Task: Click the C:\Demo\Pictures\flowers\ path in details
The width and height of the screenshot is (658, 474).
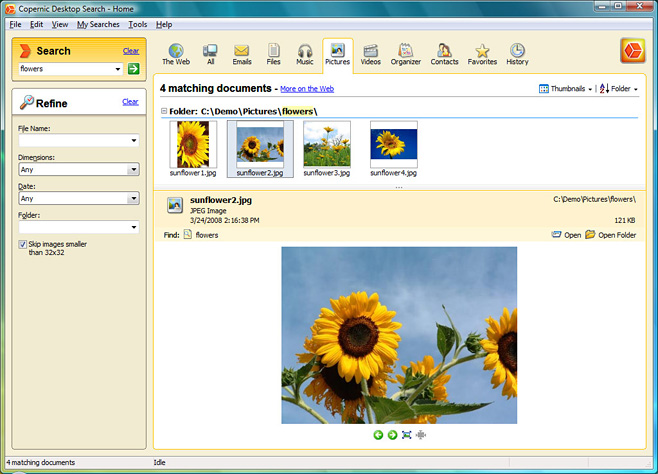Action: tap(594, 199)
